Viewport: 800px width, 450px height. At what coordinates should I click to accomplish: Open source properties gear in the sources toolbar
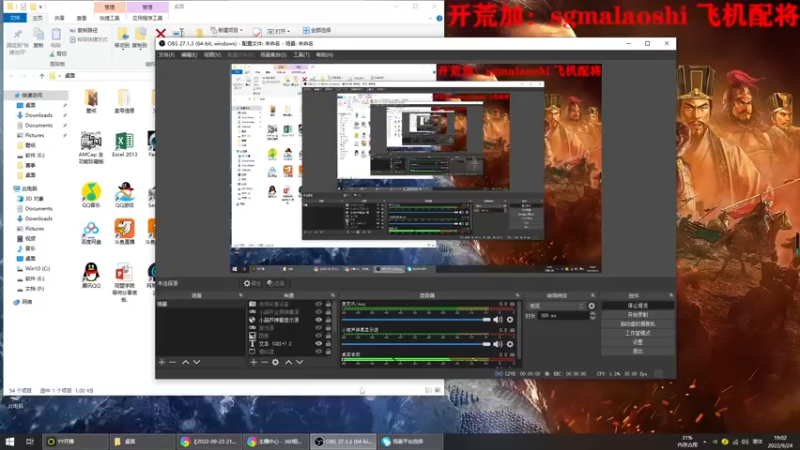point(276,362)
